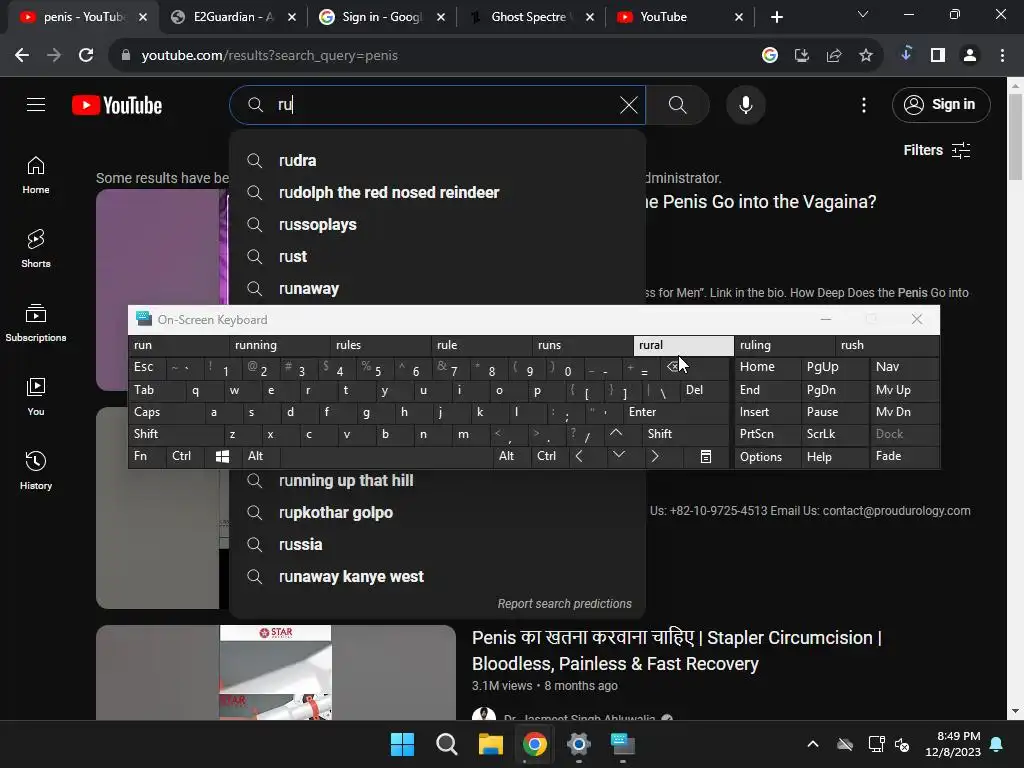
Task: Click the Share this page icon
Action: [x=833, y=56]
